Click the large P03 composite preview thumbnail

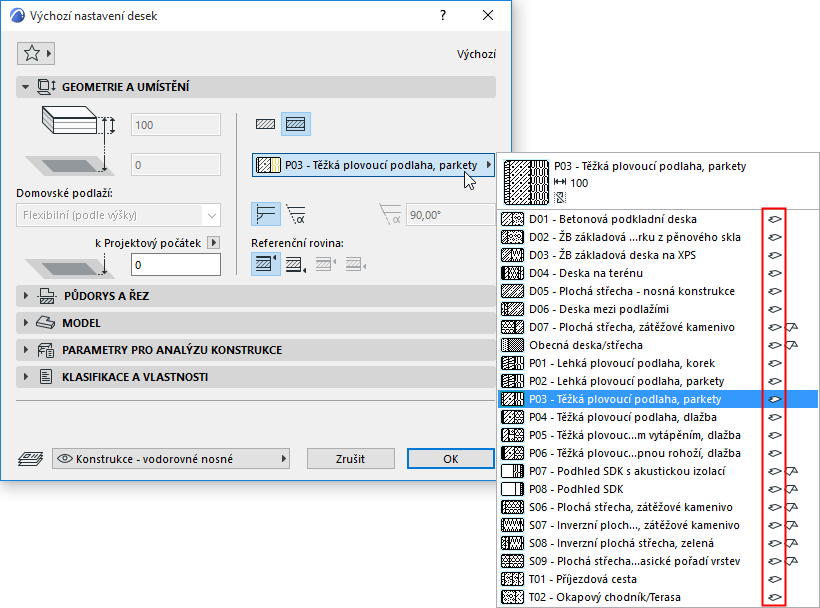tap(526, 182)
